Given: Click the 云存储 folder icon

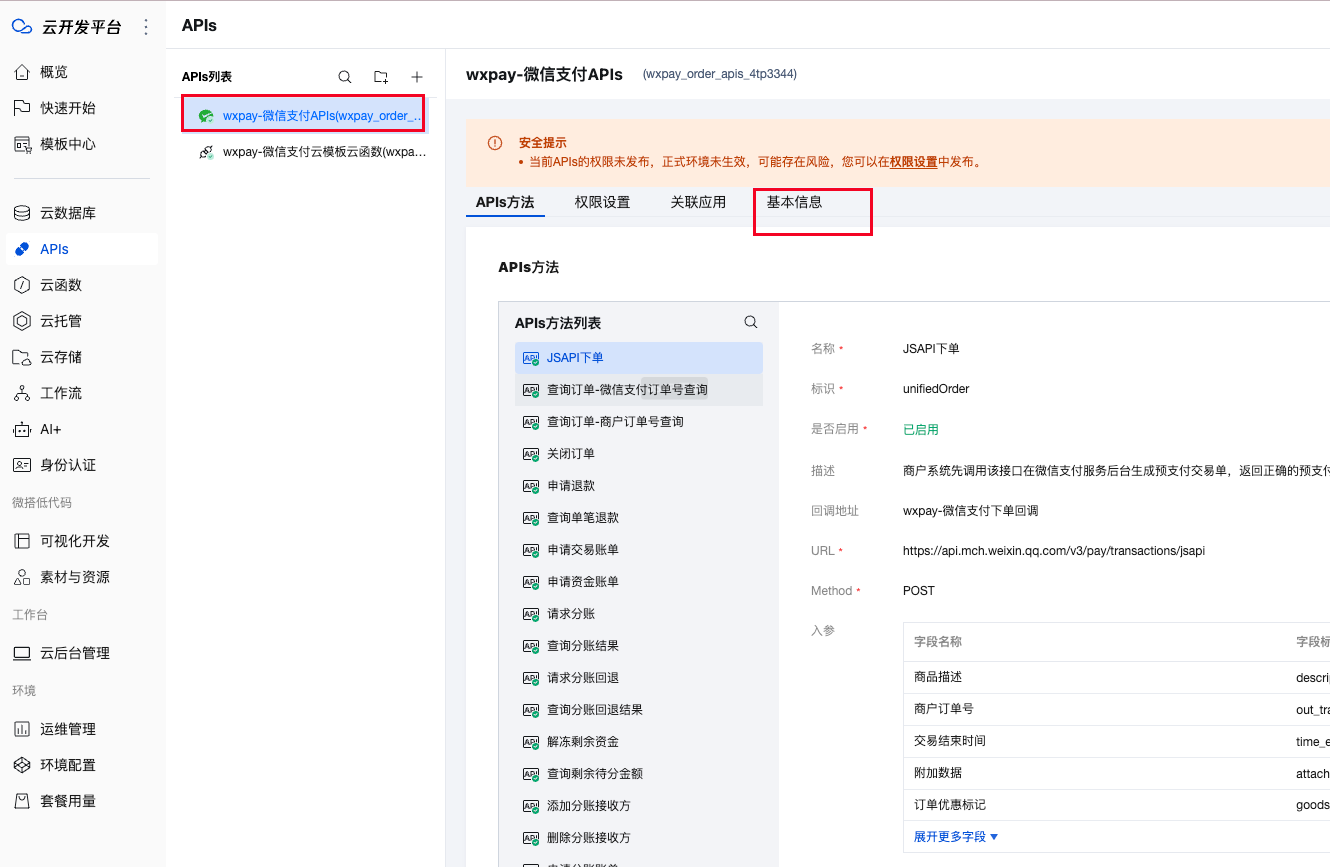Looking at the screenshot, I should click(22, 357).
